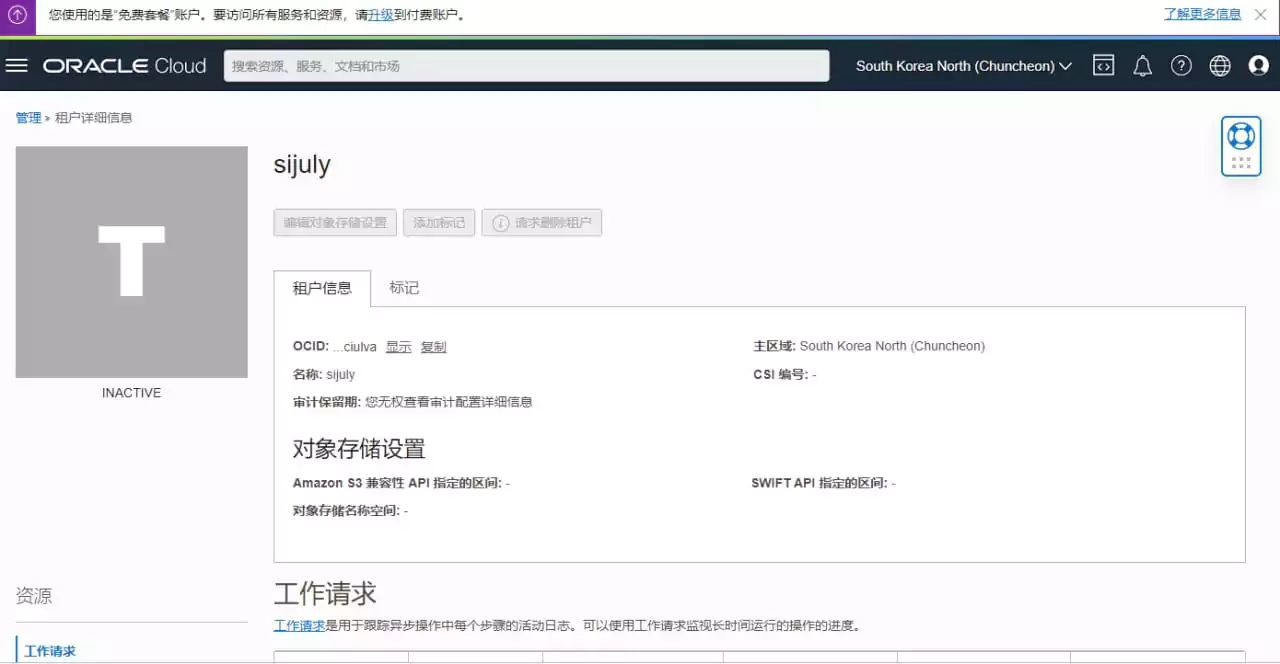This screenshot has width=1280, height=664.
Task: Follow the 升级 upgrade link
Action: pos(381,15)
